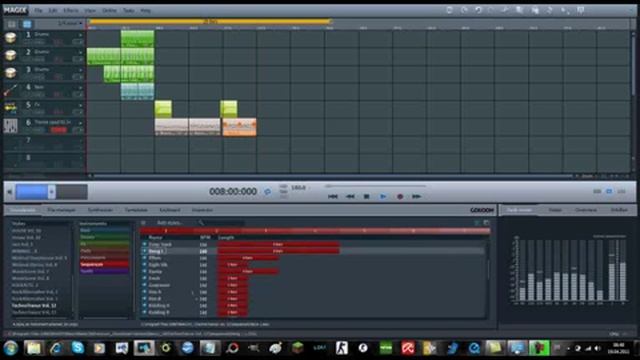Screen dimensions: 640x360
Task: Expand track 3 Drums with its arrow
Action: 80,70
